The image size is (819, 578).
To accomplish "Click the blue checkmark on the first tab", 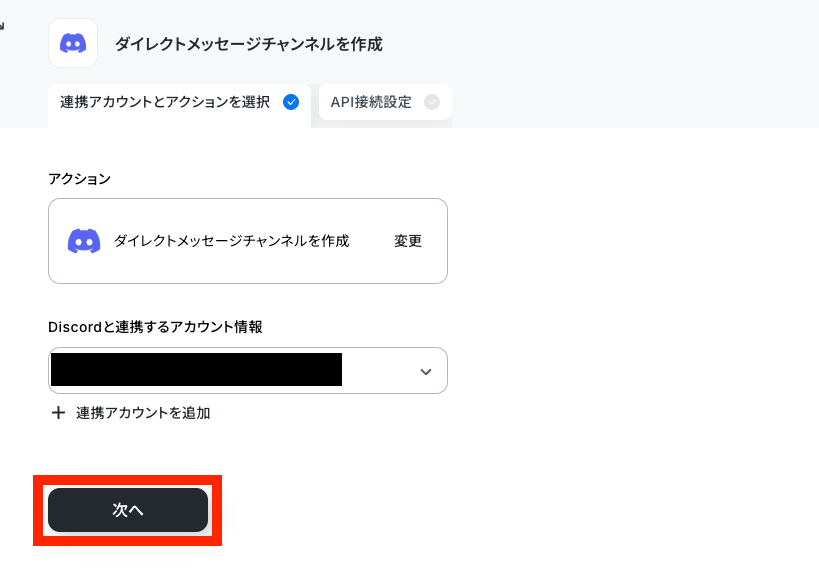I will click(291, 102).
